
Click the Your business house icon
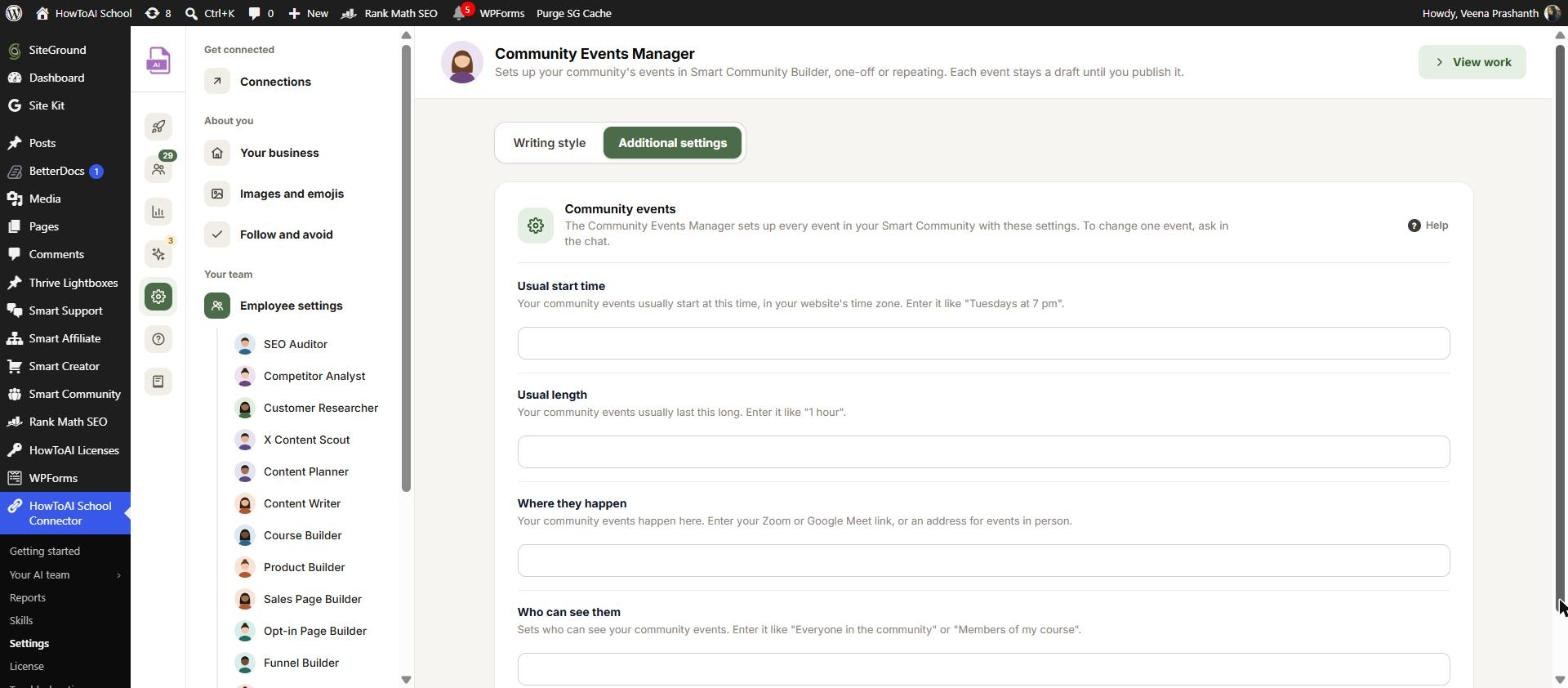(217, 153)
